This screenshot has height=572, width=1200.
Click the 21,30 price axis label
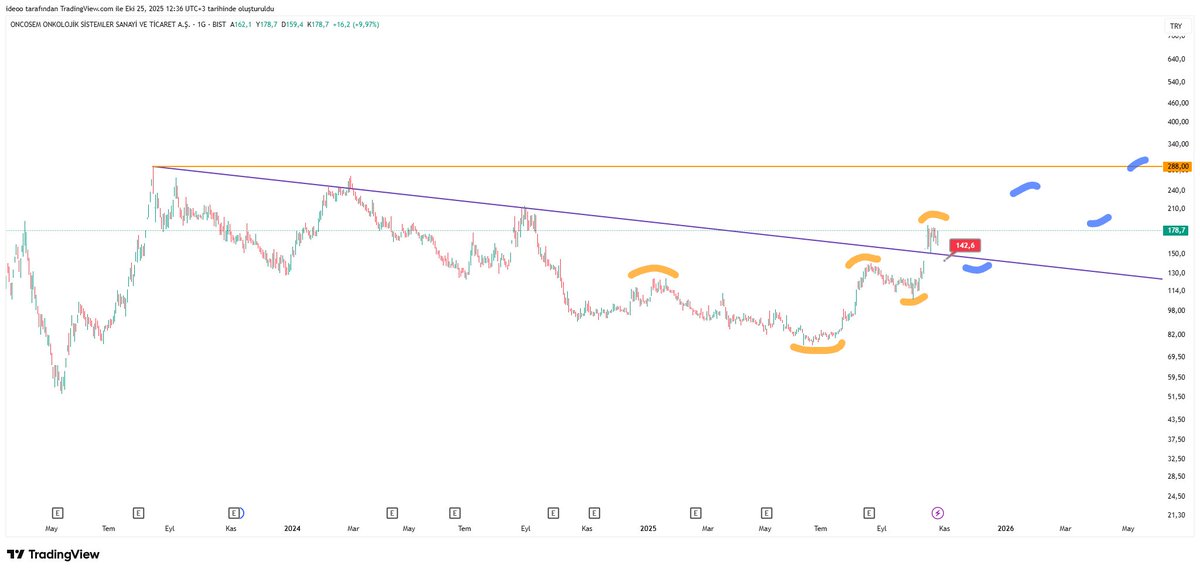1176,515
